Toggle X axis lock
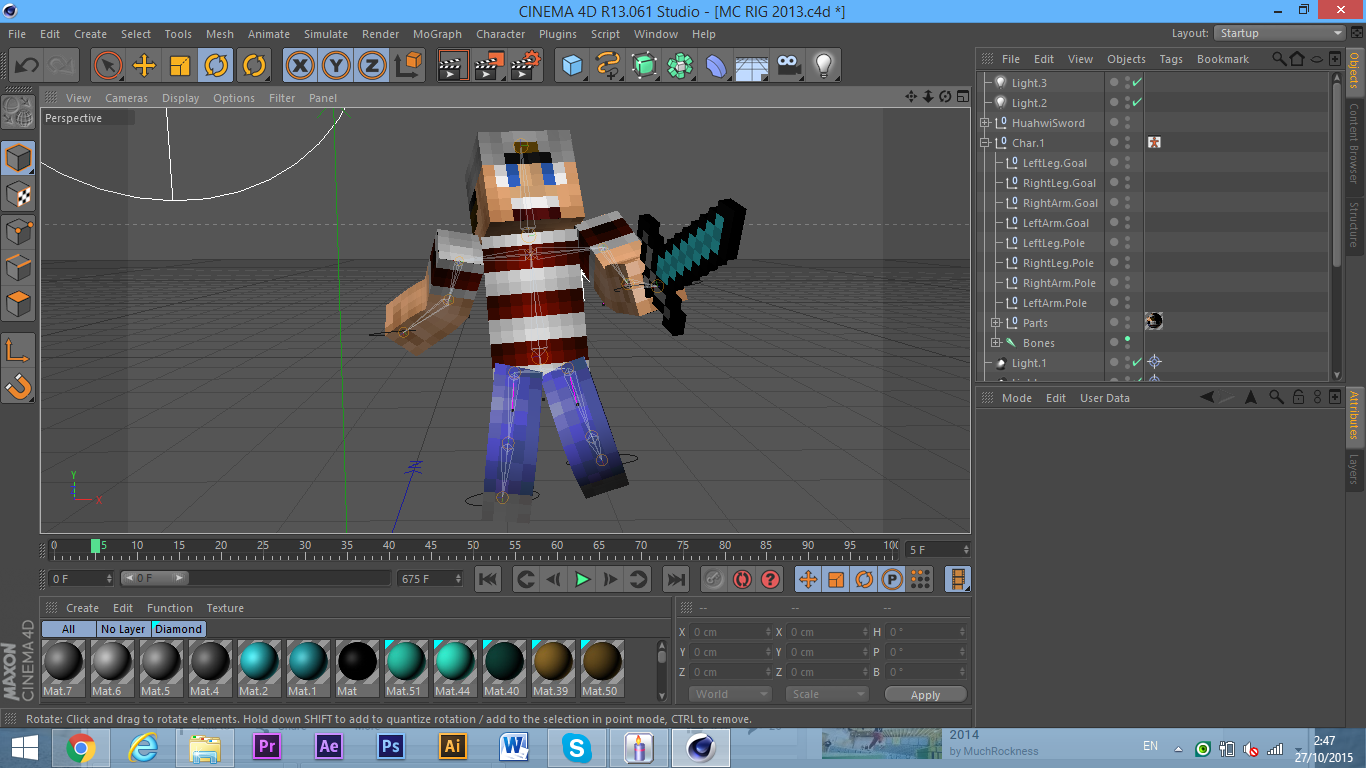The height and width of the screenshot is (768, 1366). pos(300,66)
